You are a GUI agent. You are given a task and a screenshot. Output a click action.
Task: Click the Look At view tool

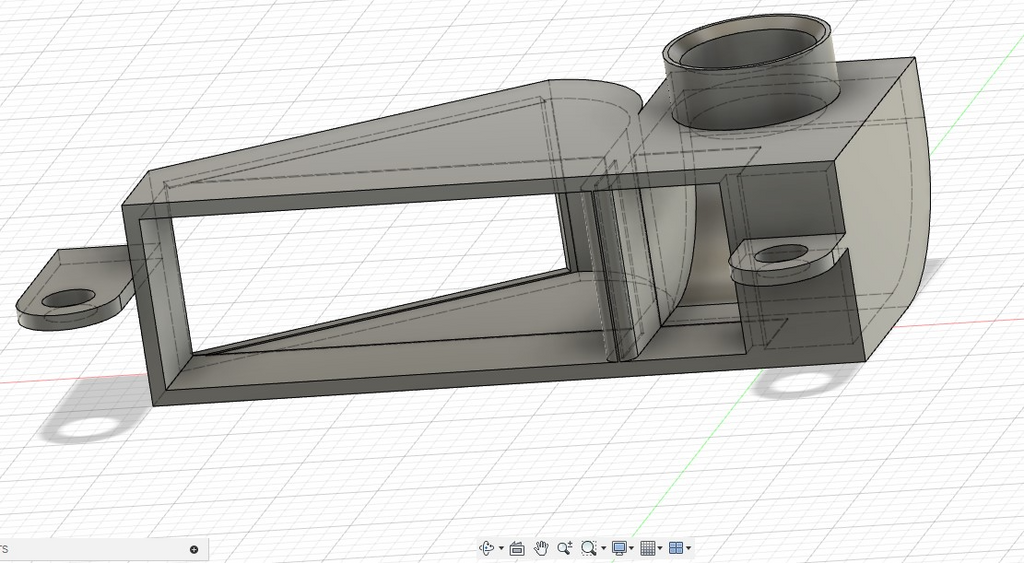tap(517, 548)
